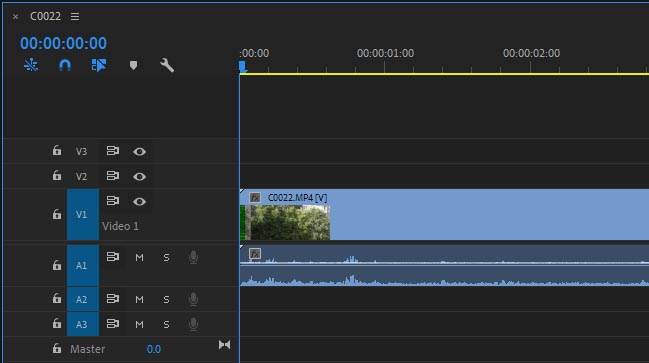Mute the A1 track
The width and height of the screenshot is (649, 363).
tap(139, 257)
